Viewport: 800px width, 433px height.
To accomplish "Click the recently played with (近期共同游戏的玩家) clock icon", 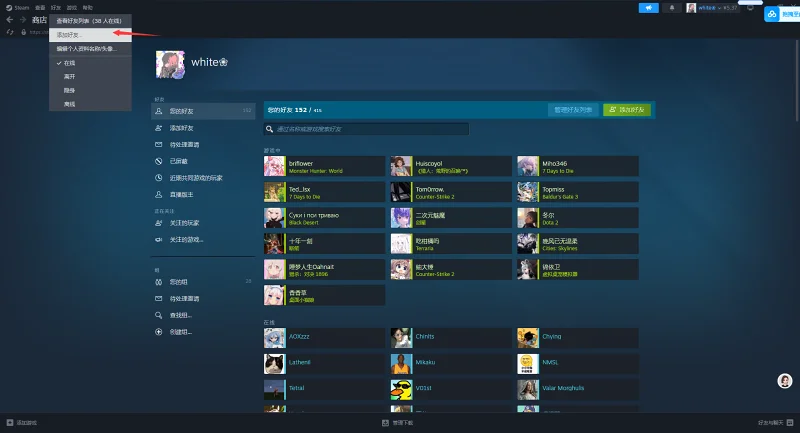I will 158,177.
